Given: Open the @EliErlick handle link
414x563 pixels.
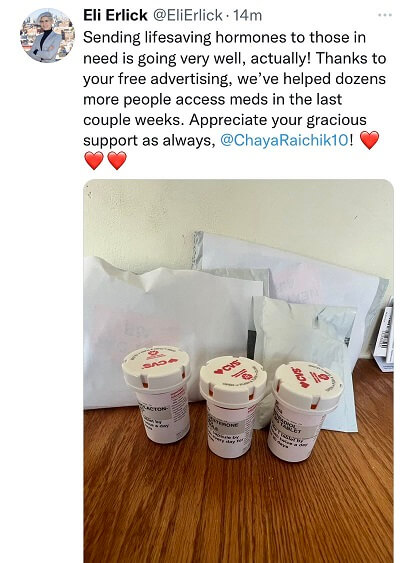Looking at the screenshot, I should click(188, 15).
